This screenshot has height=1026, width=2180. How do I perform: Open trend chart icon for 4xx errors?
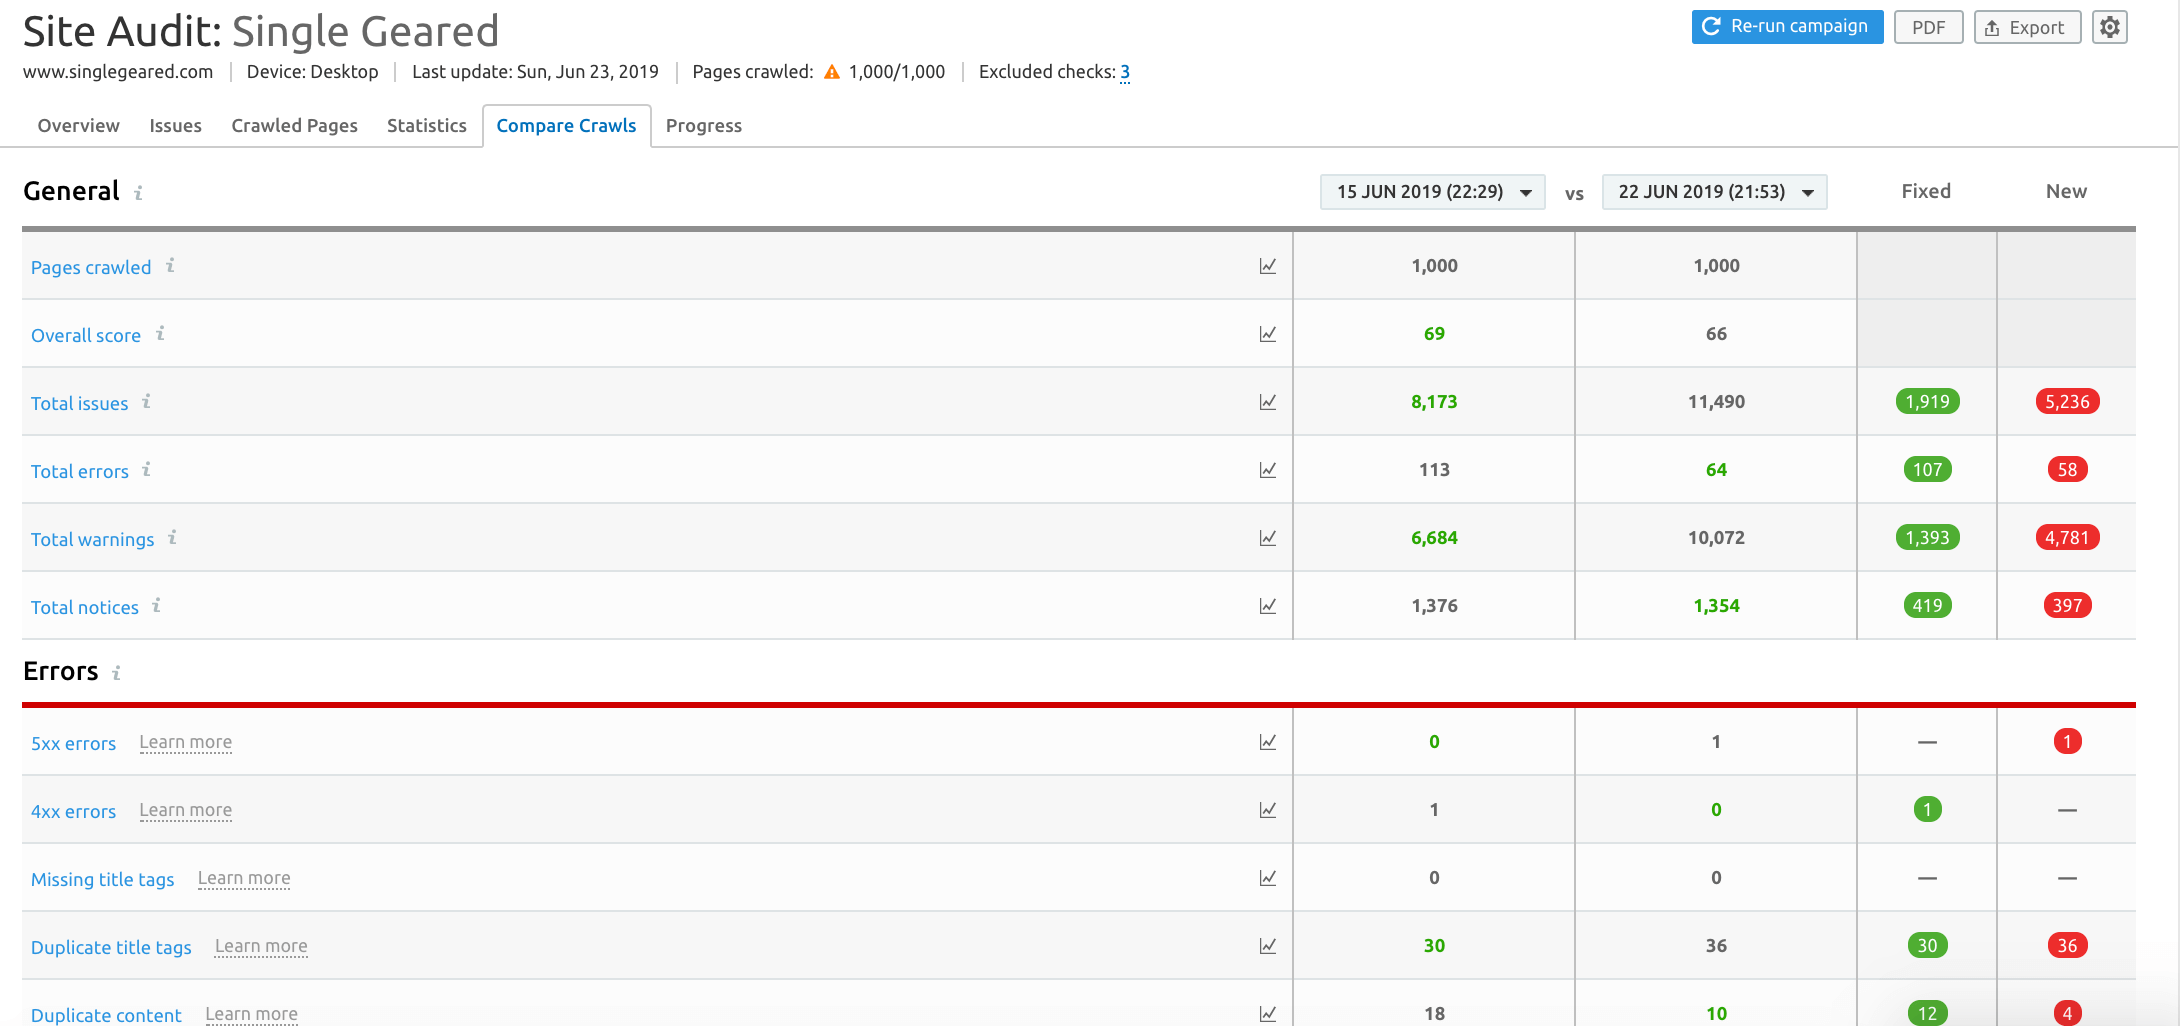1268,810
